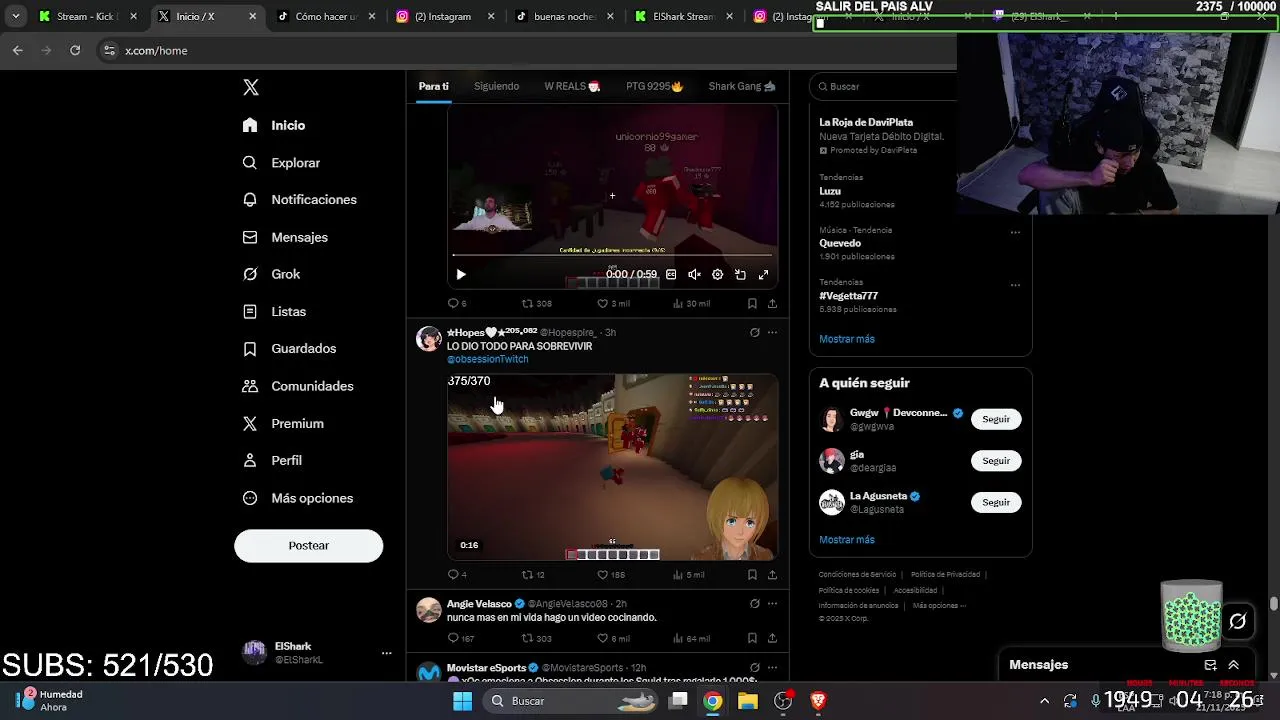Screen dimensions: 1280x720
Task: Switch to the Siguiendo timeline tab
Action: point(496,86)
